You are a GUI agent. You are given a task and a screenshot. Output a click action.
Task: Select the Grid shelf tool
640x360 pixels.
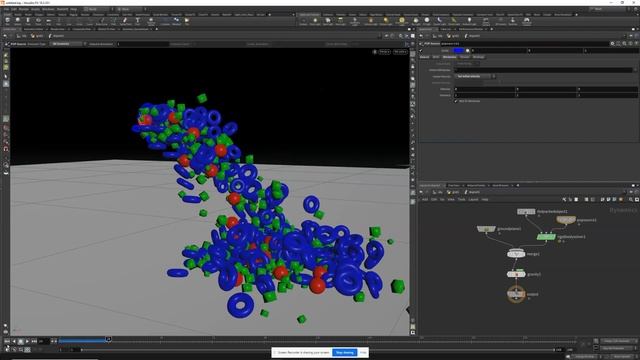49,21
